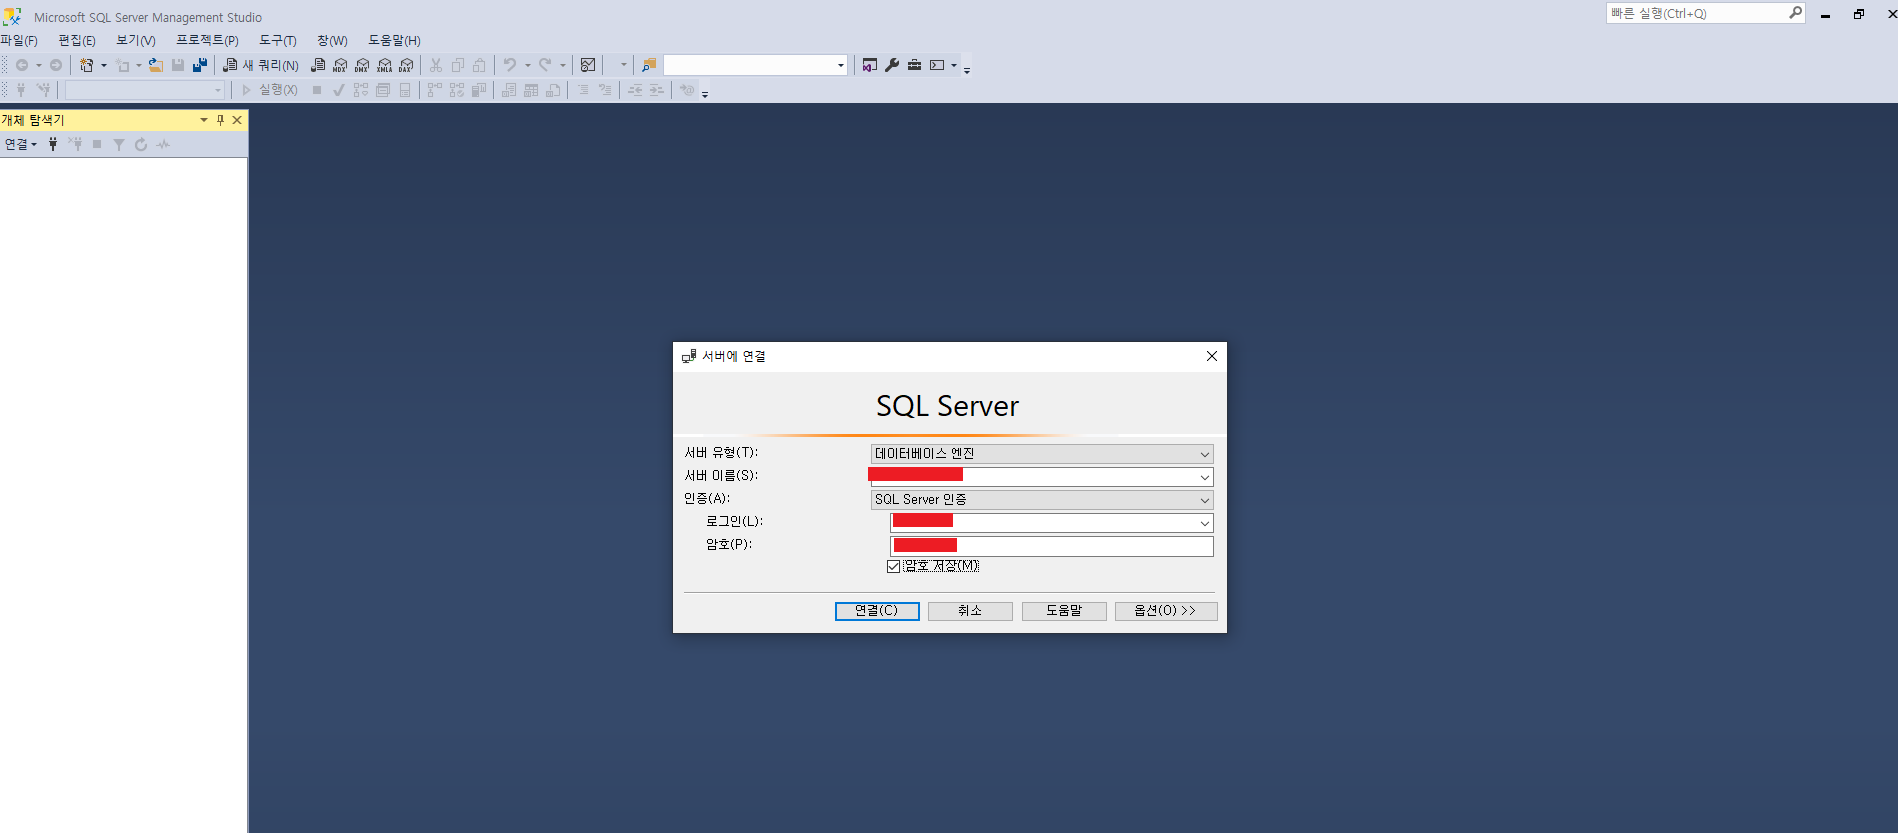Open the 개체 탐색기 window position dropdown arrow
The image size is (1898, 833).
tap(204, 120)
